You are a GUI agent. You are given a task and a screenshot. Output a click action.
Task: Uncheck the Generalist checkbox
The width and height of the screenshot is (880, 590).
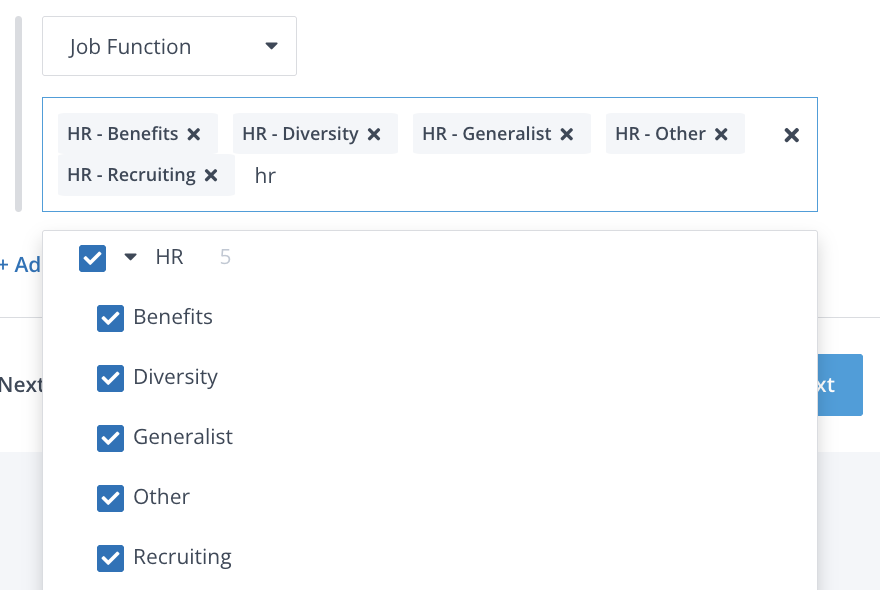click(110, 438)
